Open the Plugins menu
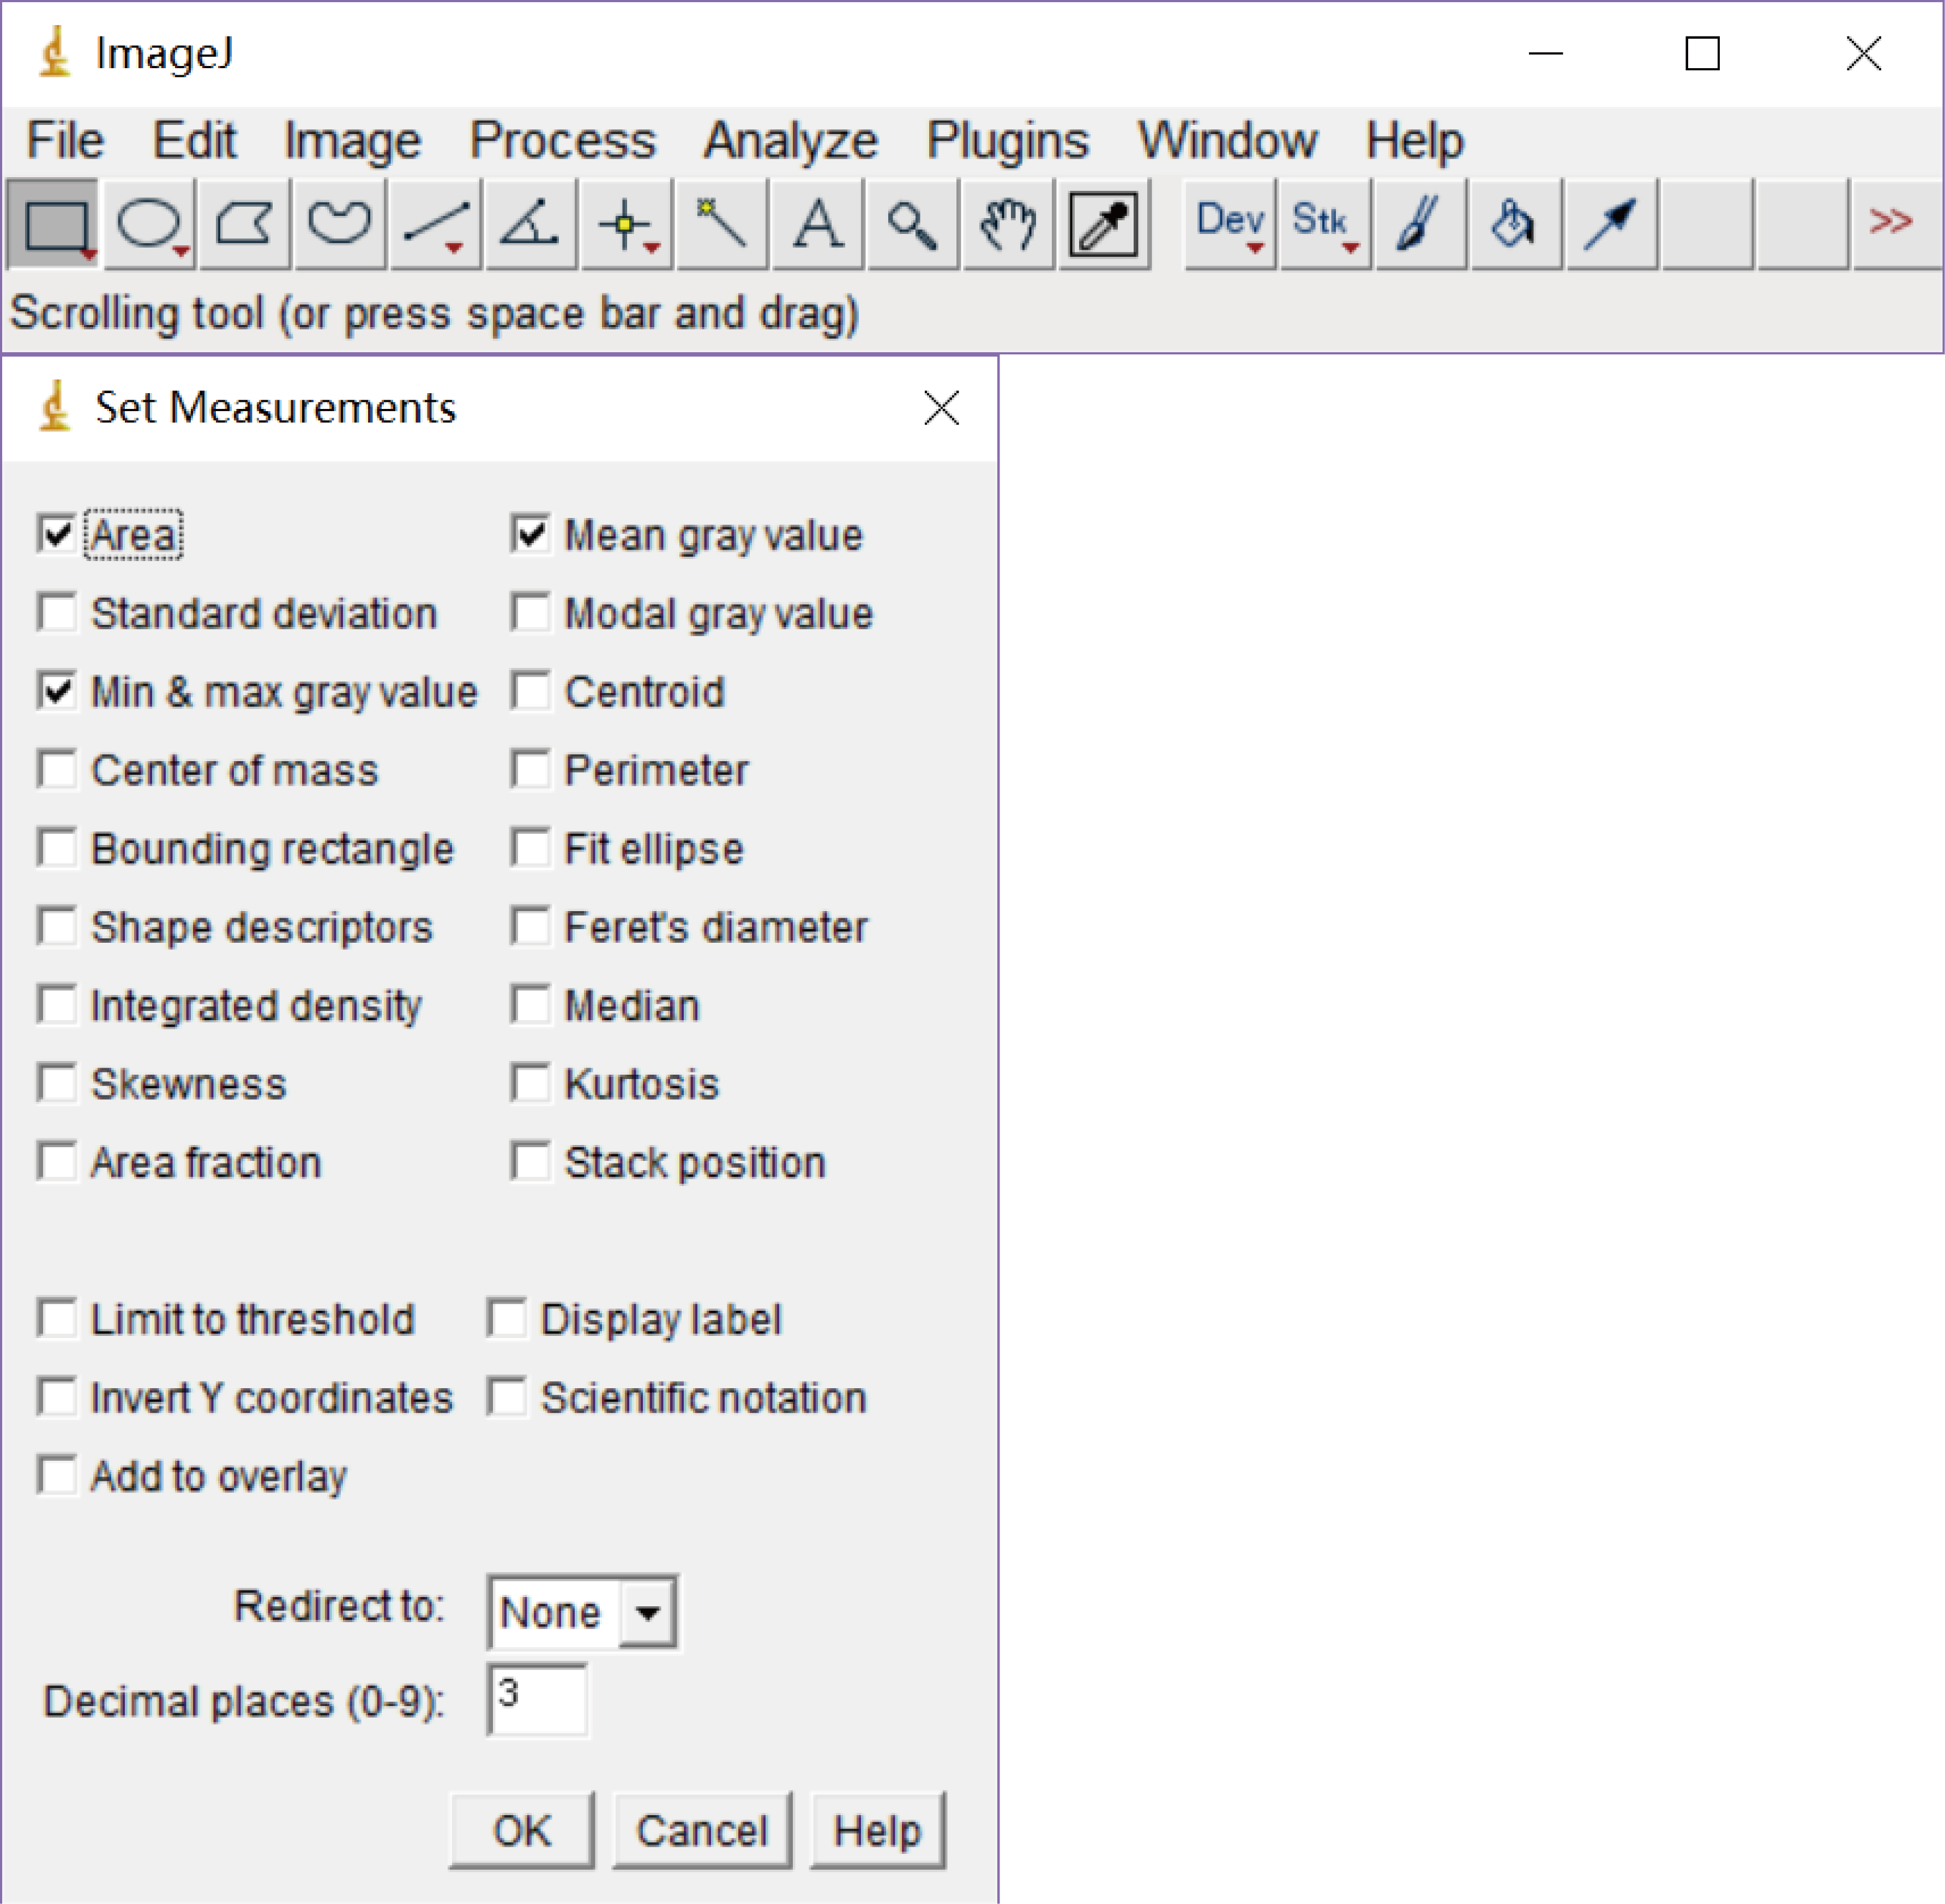 1007,140
